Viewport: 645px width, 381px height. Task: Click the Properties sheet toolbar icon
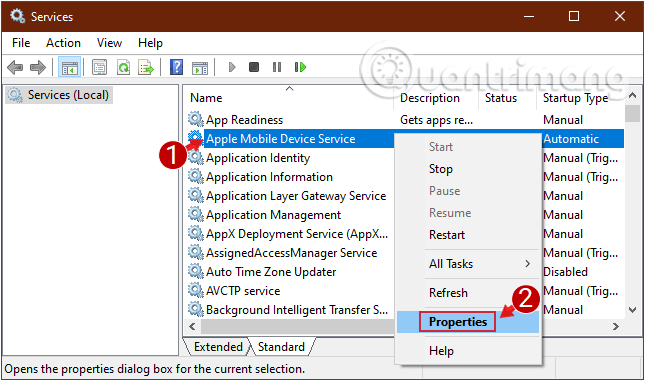click(x=99, y=67)
